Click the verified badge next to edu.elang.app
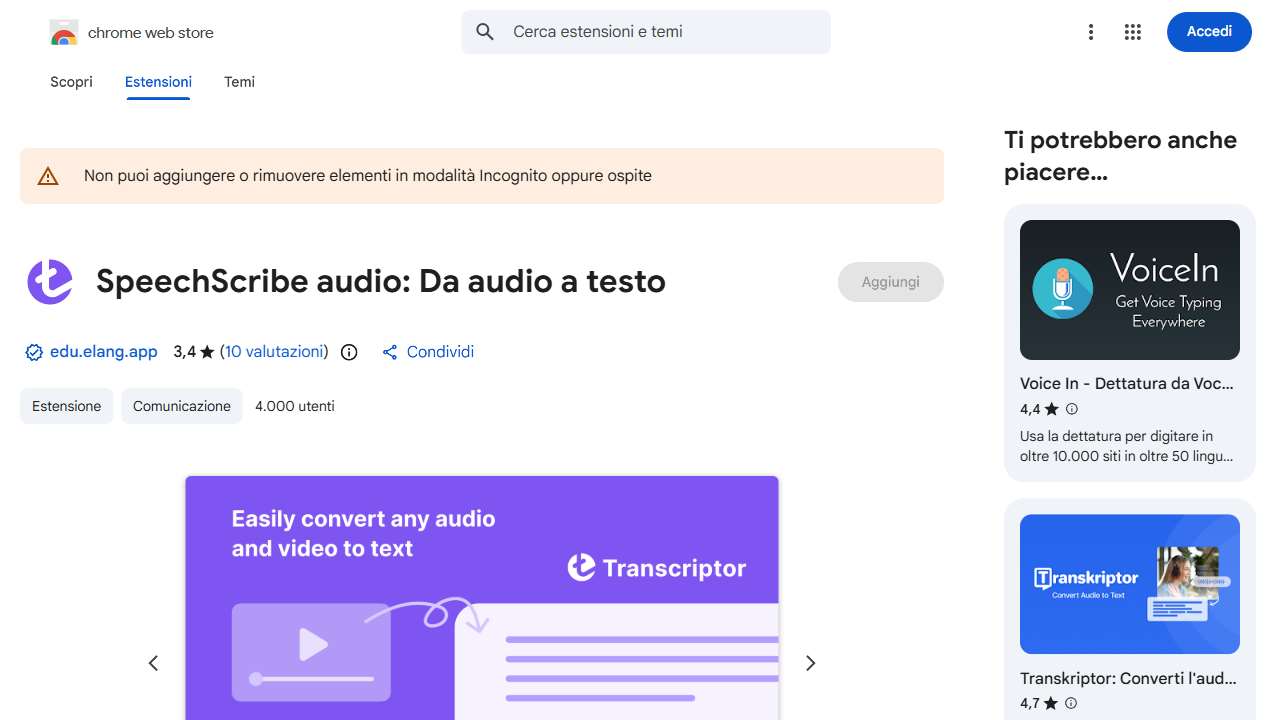 34,352
